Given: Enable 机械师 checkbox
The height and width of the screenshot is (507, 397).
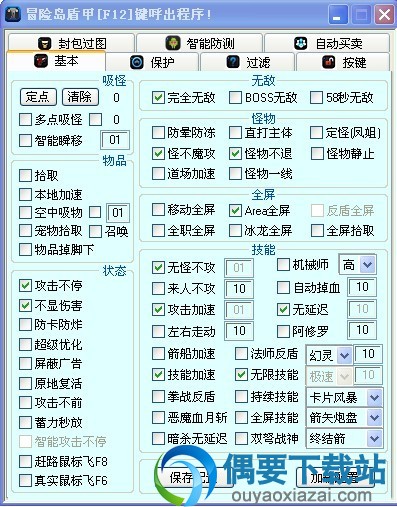Looking at the screenshot, I should click(x=283, y=265).
